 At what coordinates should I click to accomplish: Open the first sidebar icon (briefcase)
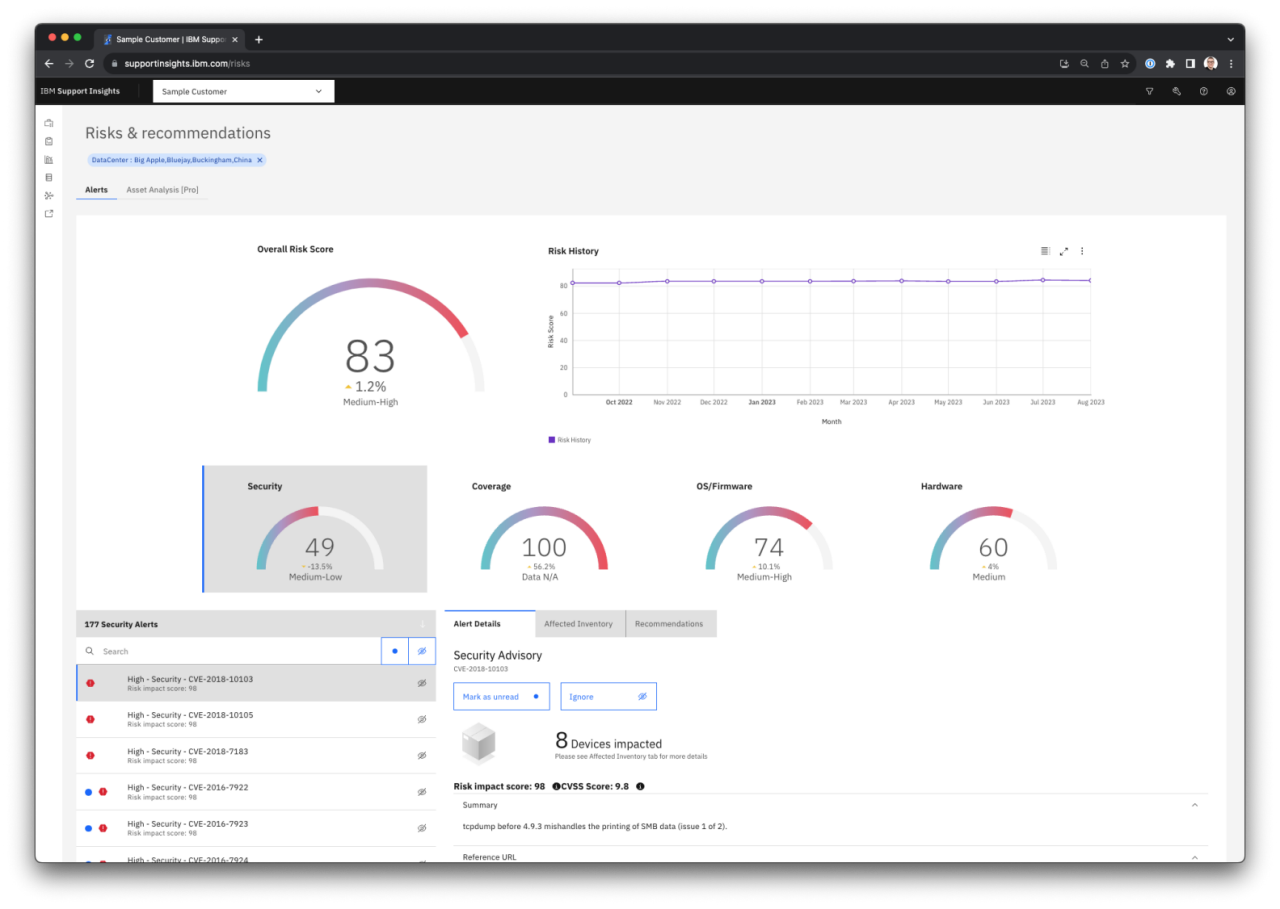pos(49,123)
